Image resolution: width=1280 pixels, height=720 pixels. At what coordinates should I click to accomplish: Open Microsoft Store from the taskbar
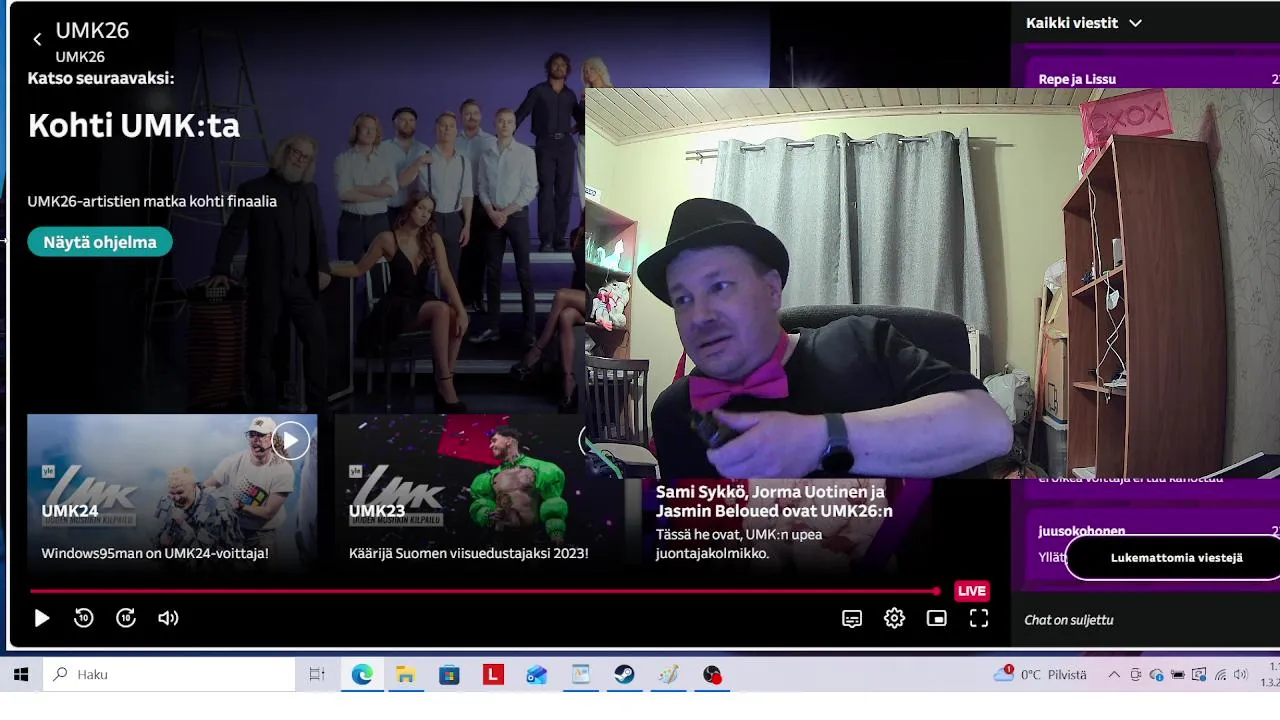click(x=449, y=675)
